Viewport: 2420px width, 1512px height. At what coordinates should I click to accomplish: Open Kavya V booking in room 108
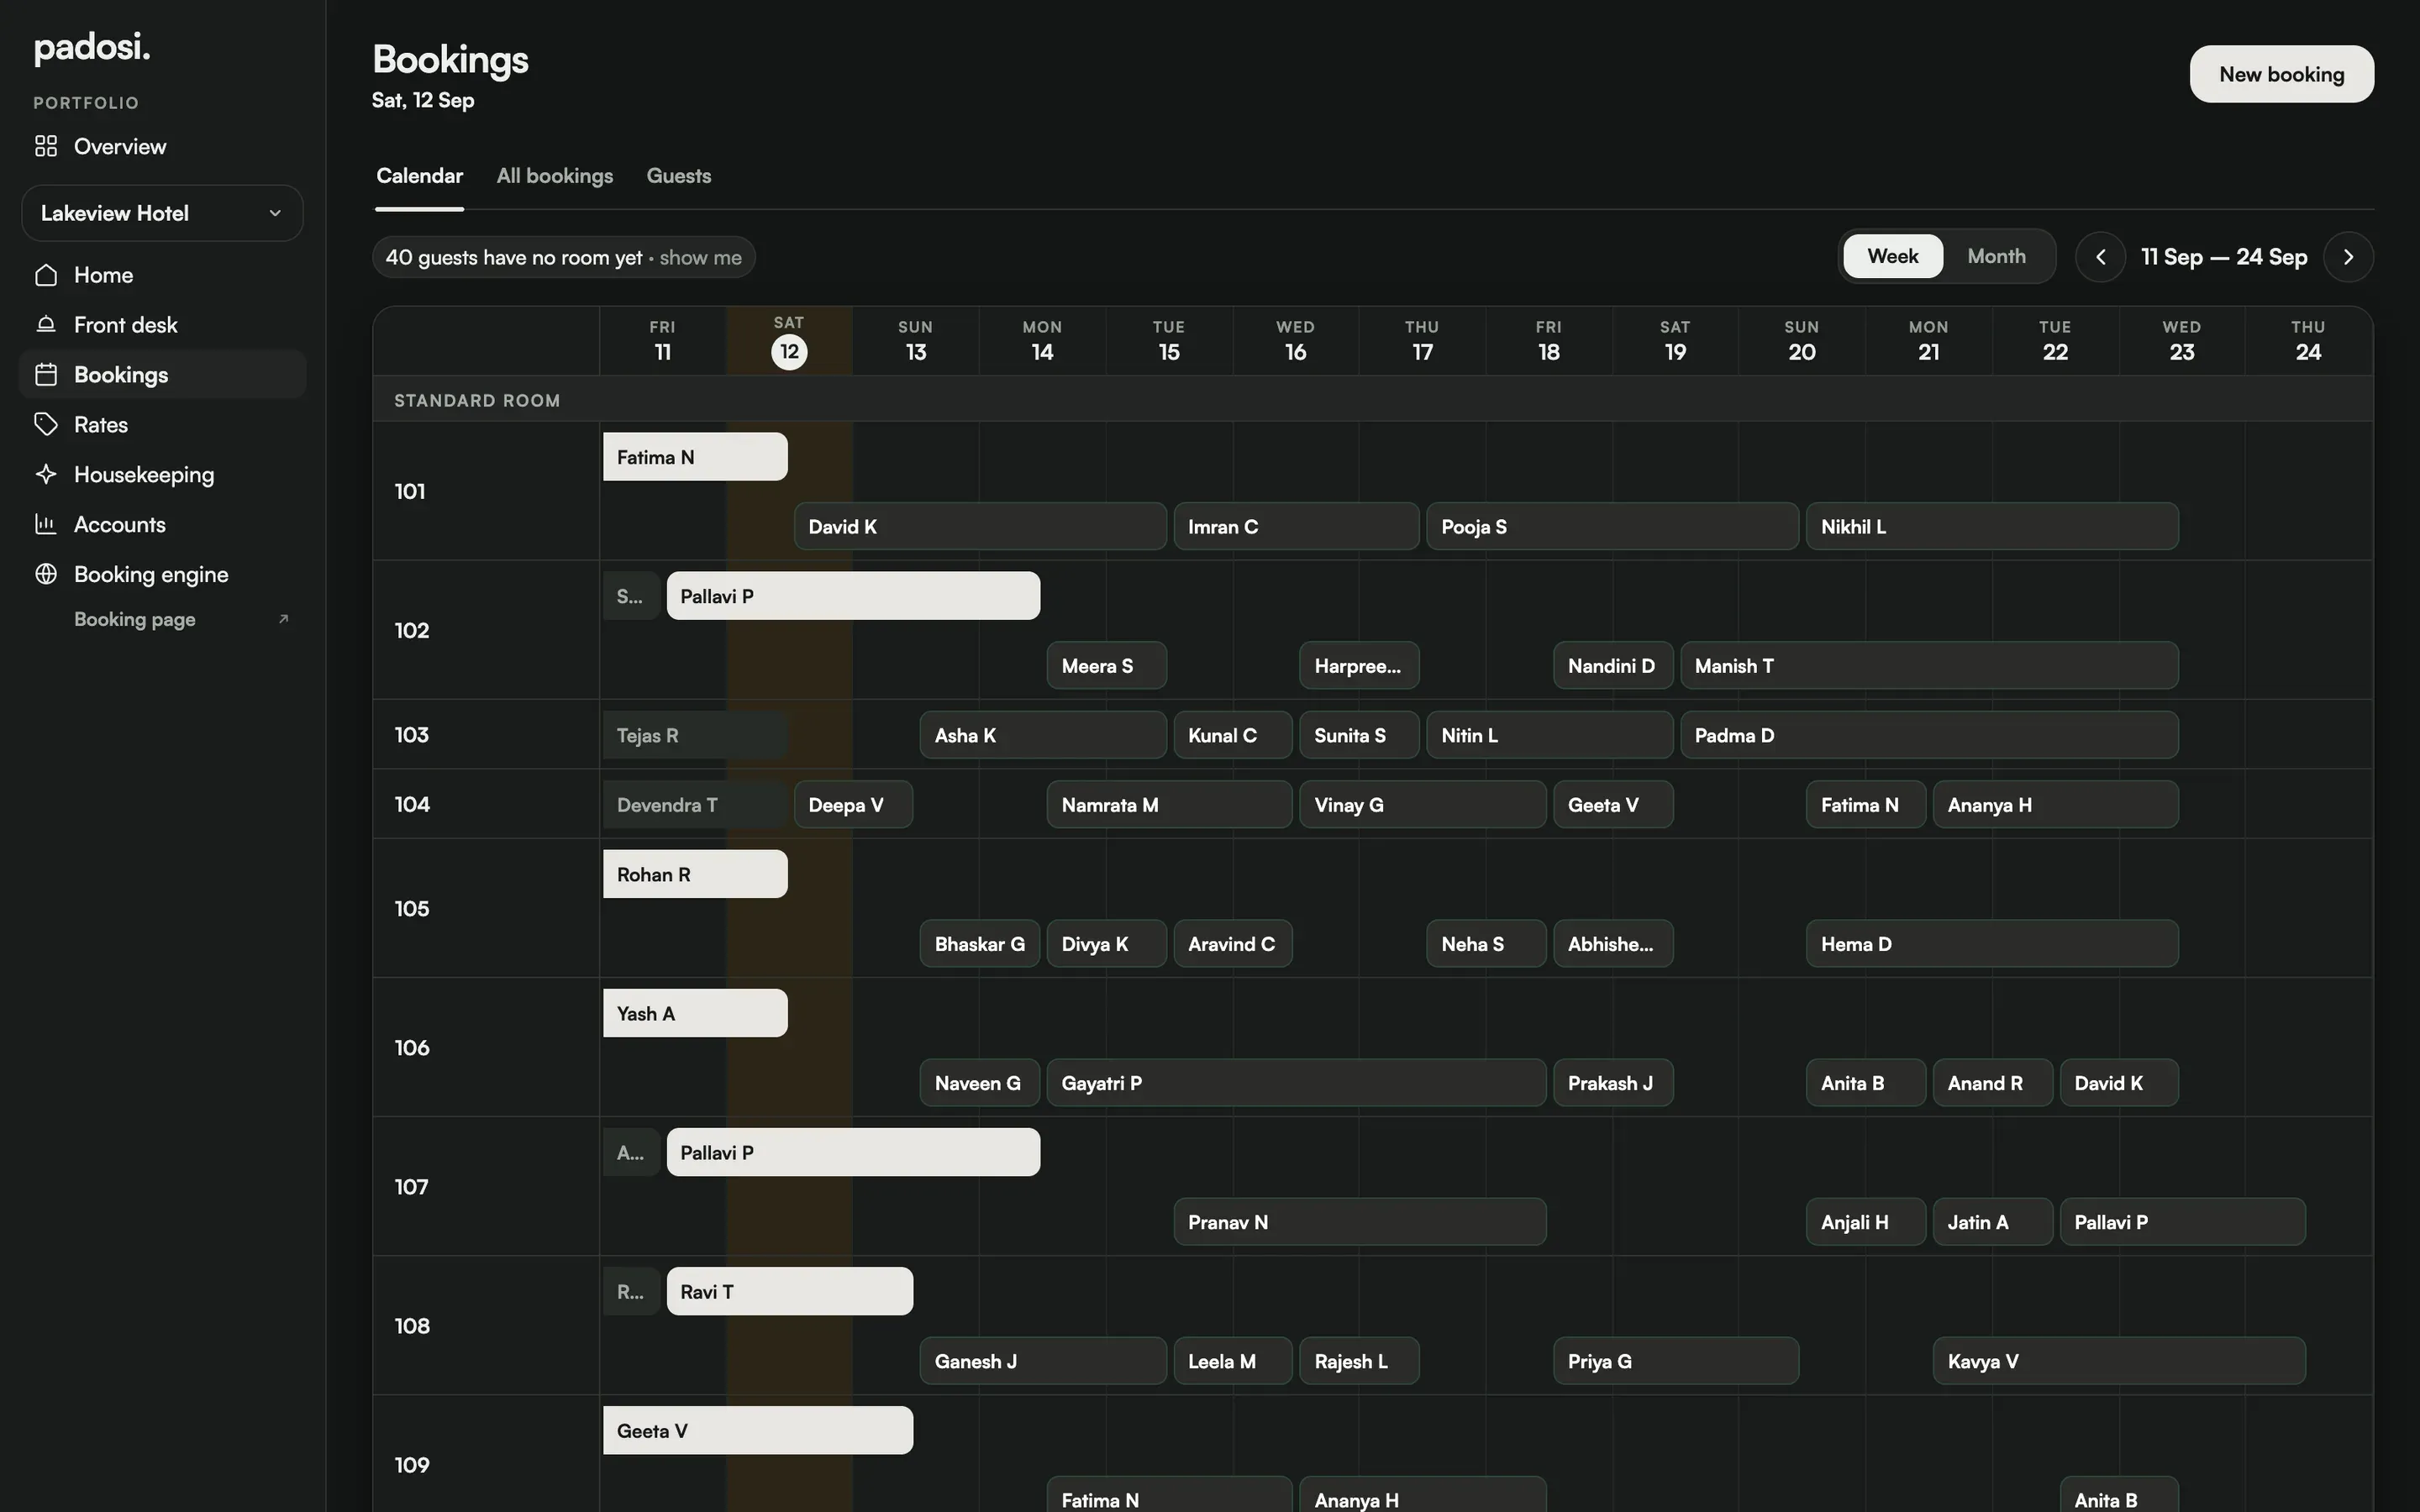pos(2119,1361)
